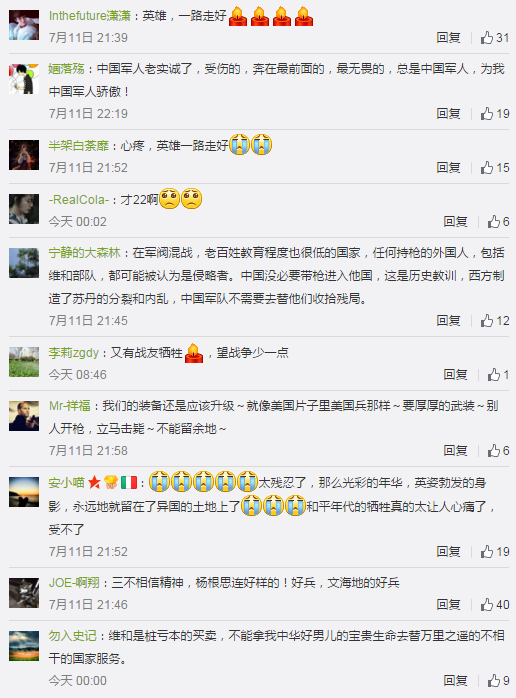Like the JOE-啊翔 comment with 40 likes
516x698 pixels.
tap(487, 605)
